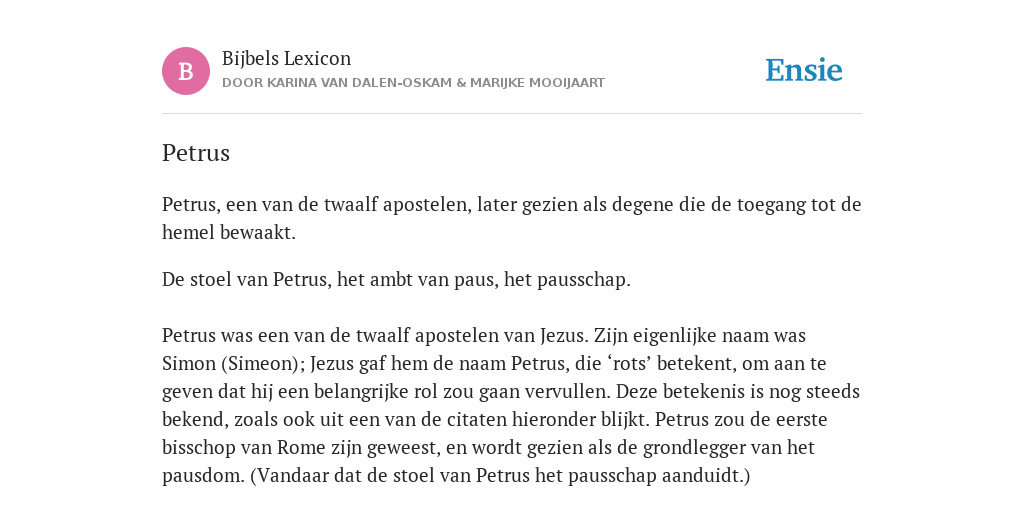
Task: Click the summary paragraph about twaalf apostelen
Action: pyautogui.click(x=512, y=218)
